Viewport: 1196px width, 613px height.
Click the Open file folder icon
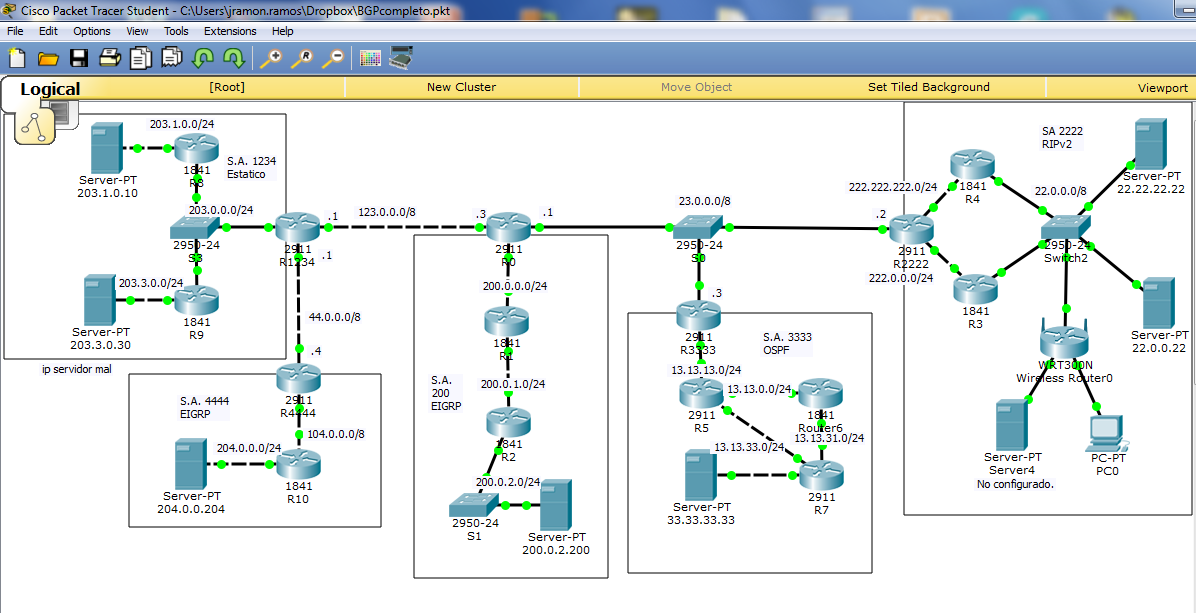[48, 58]
